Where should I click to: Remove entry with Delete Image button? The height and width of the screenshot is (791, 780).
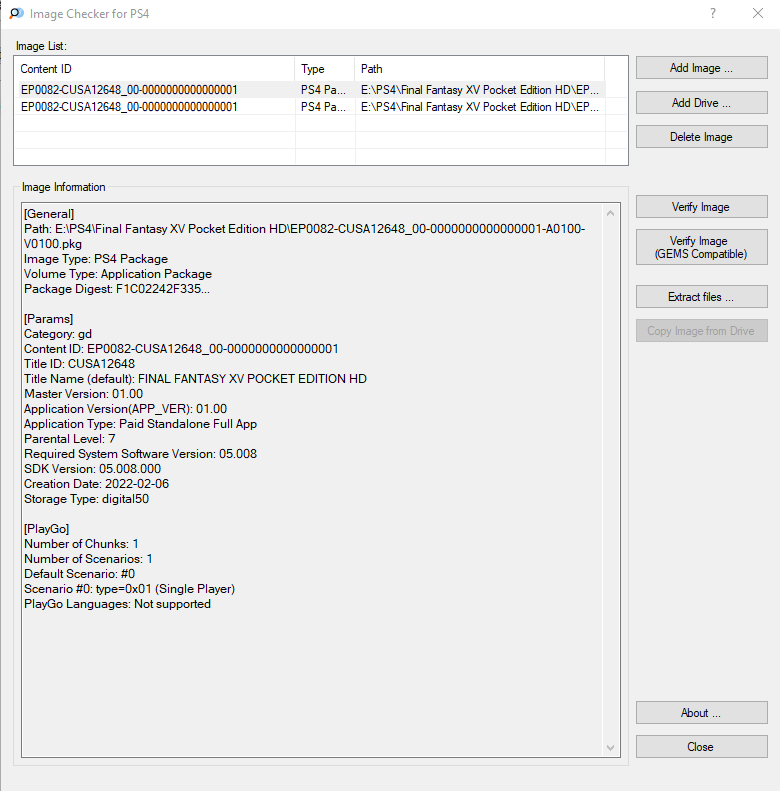click(x=701, y=137)
